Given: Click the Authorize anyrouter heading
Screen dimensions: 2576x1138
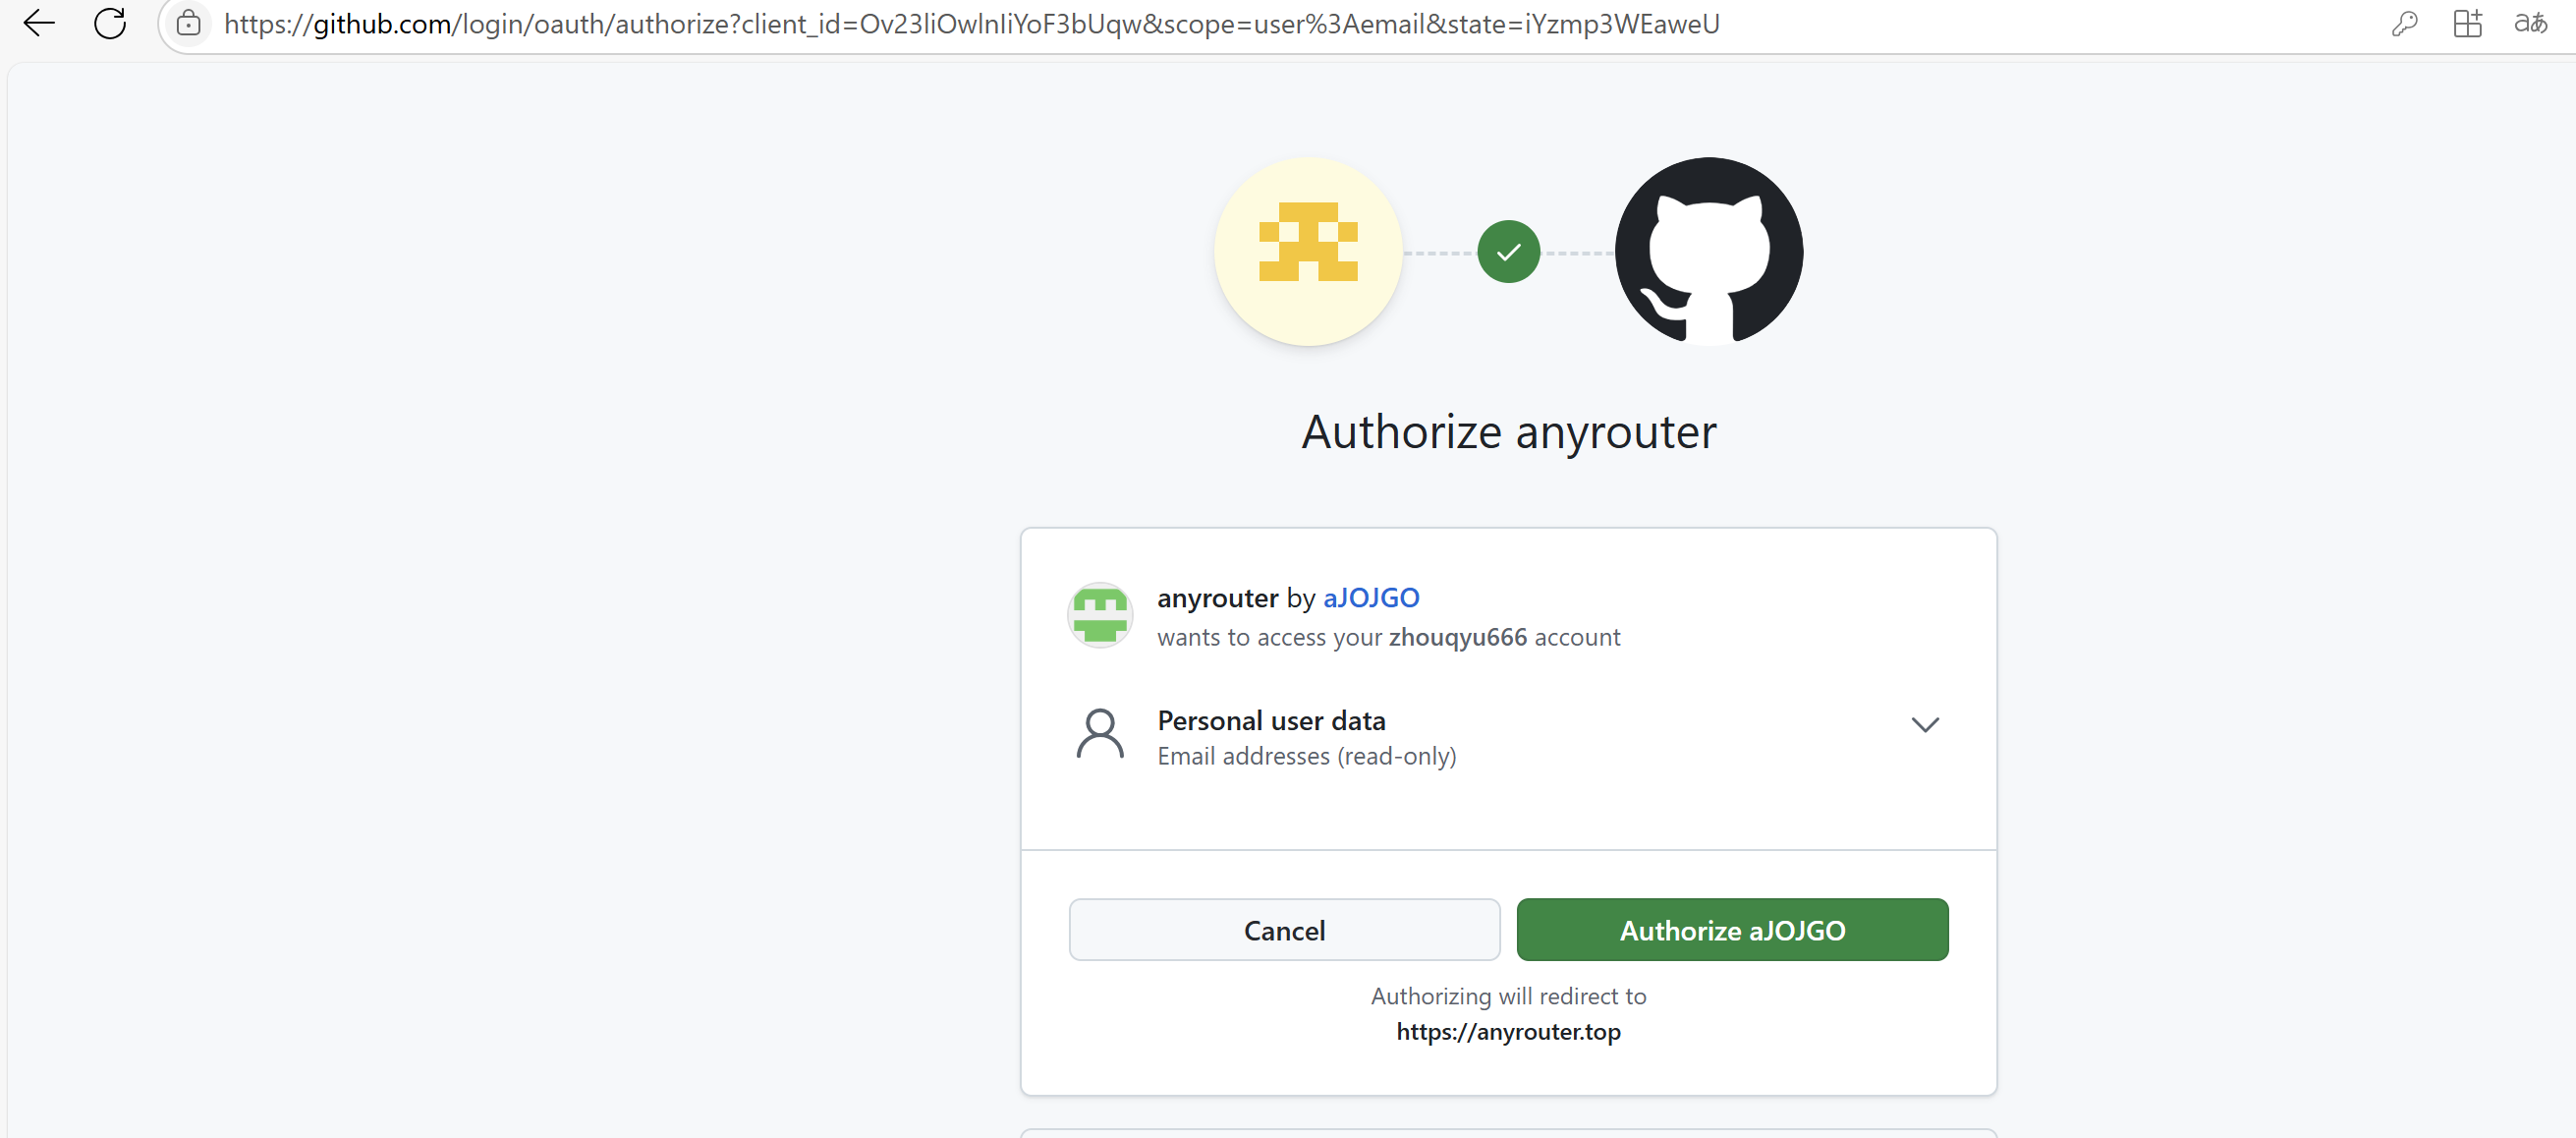Looking at the screenshot, I should 1508,432.
